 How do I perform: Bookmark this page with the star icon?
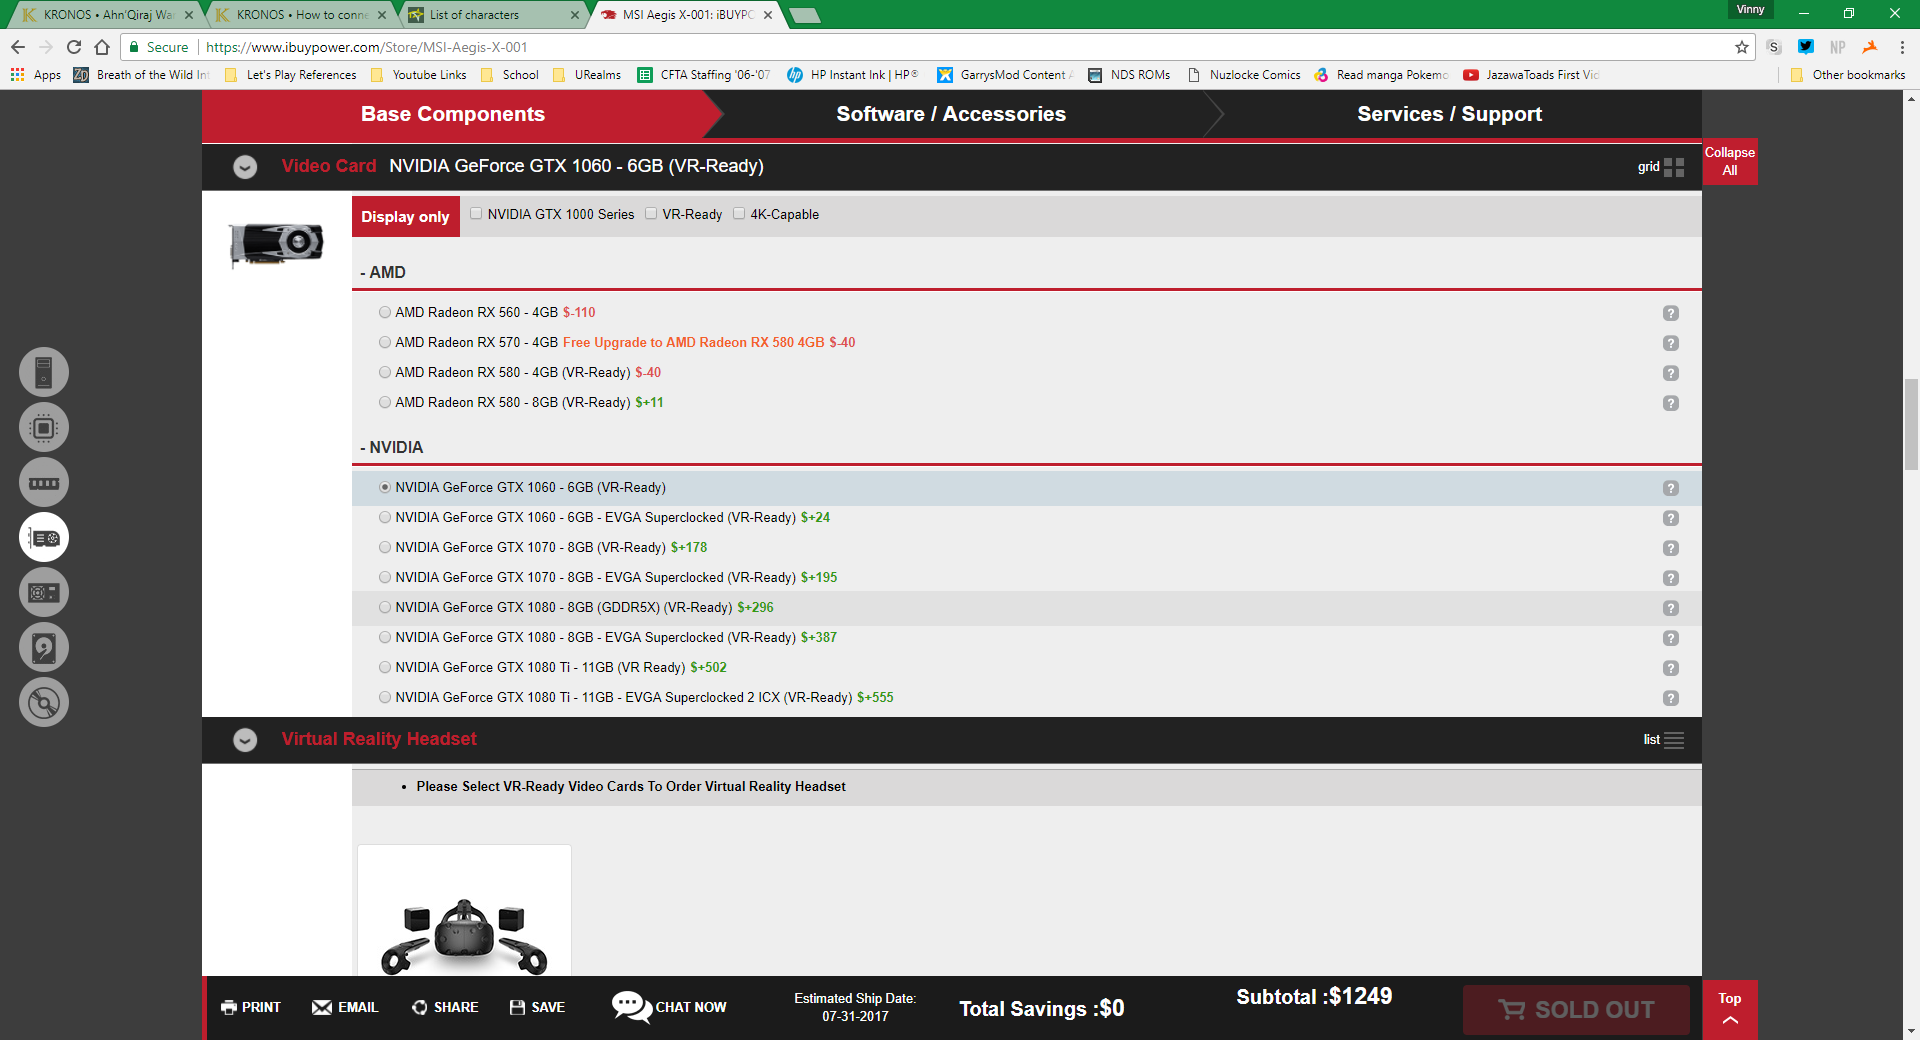(x=1742, y=47)
